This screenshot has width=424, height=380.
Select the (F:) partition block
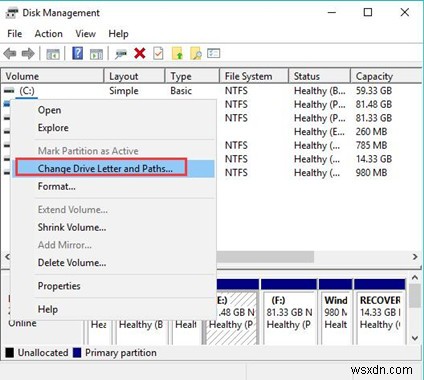tap(289, 312)
